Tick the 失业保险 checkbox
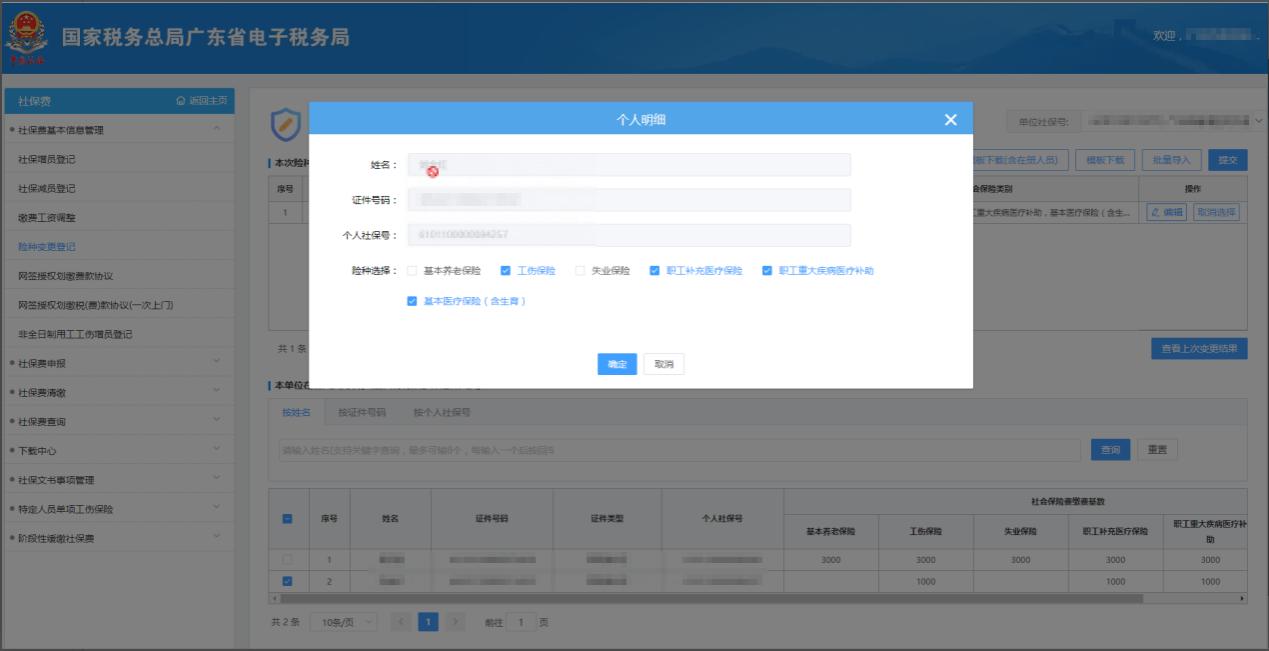Image resolution: width=1269 pixels, height=651 pixels. (x=580, y=271)
